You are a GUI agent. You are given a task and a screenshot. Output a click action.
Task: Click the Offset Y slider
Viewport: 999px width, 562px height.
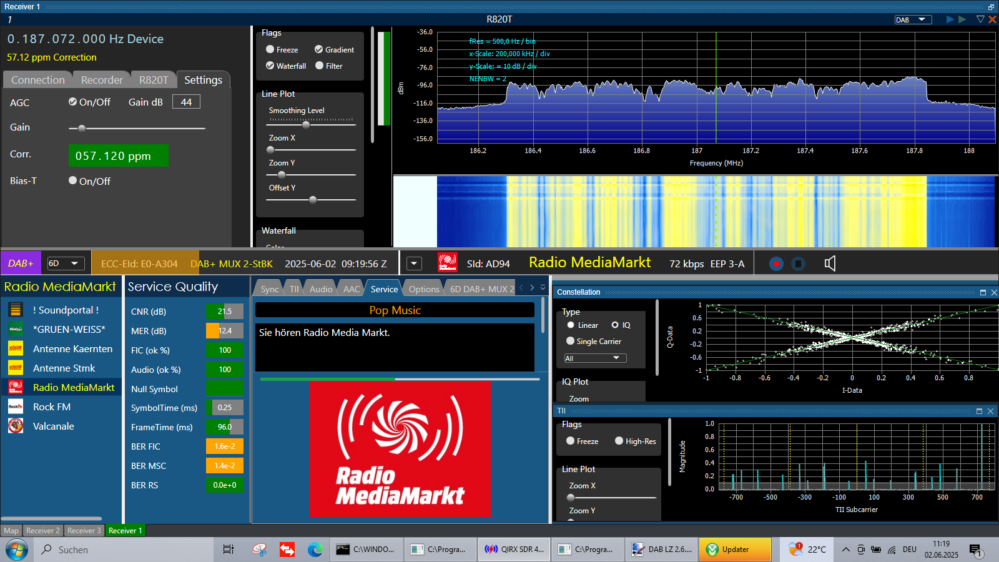(311, 199)
